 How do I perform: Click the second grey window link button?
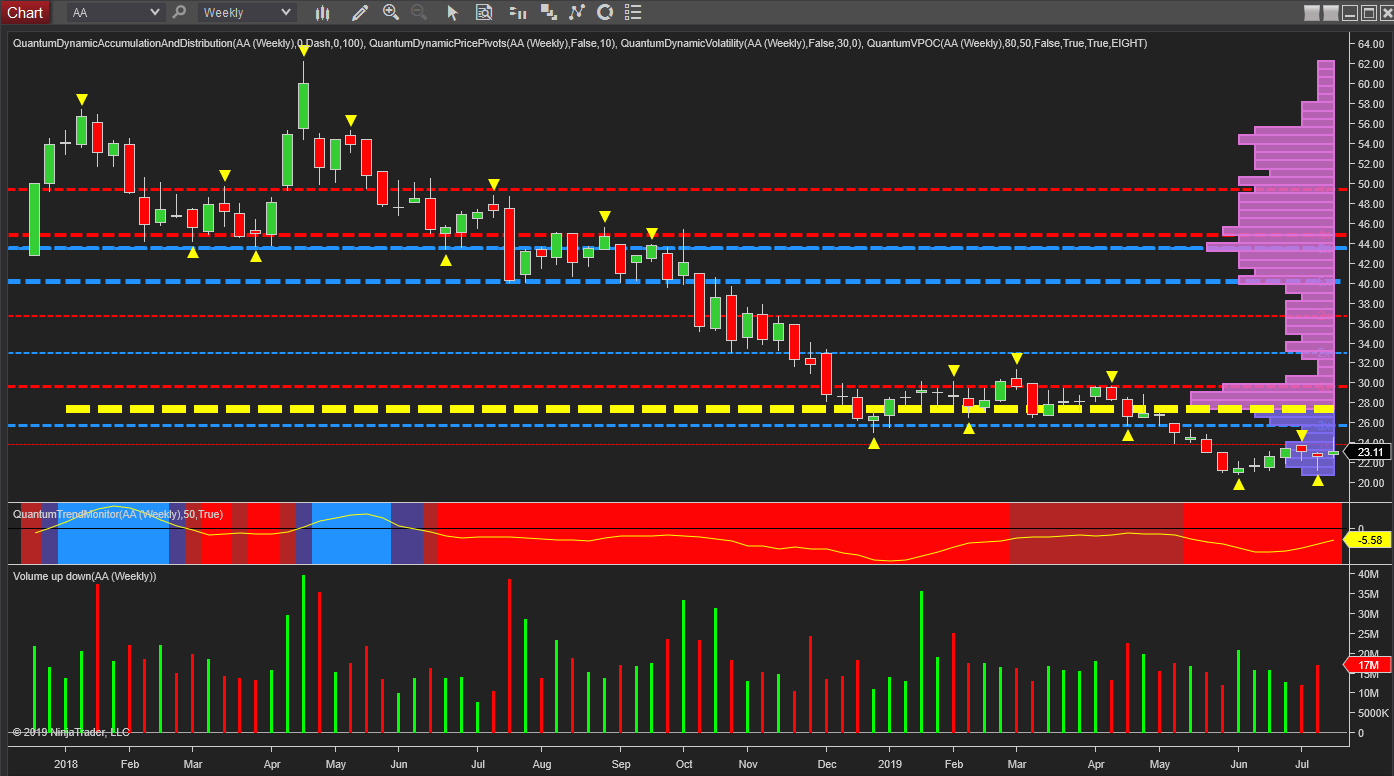(1330, 13)
